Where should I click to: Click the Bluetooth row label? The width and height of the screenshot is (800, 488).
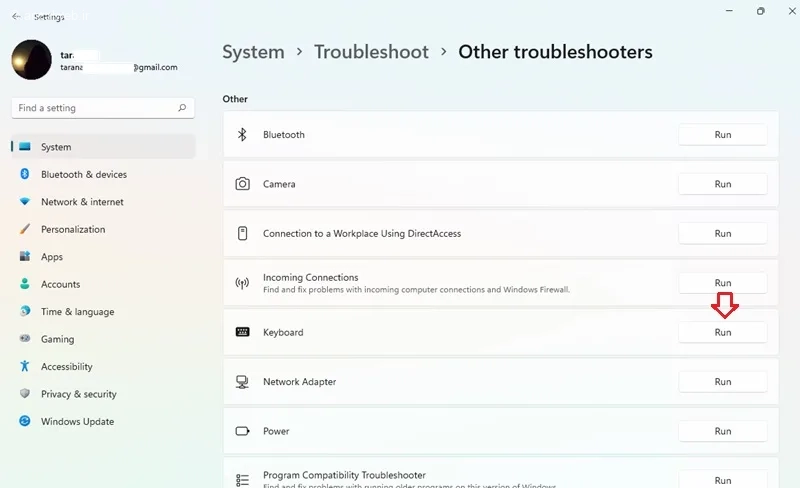[284, 135]
